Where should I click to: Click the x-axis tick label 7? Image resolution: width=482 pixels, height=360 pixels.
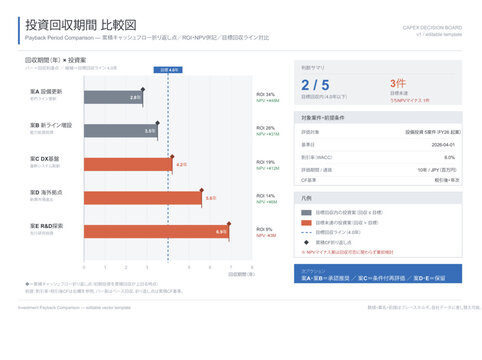[x=231, y=267]
